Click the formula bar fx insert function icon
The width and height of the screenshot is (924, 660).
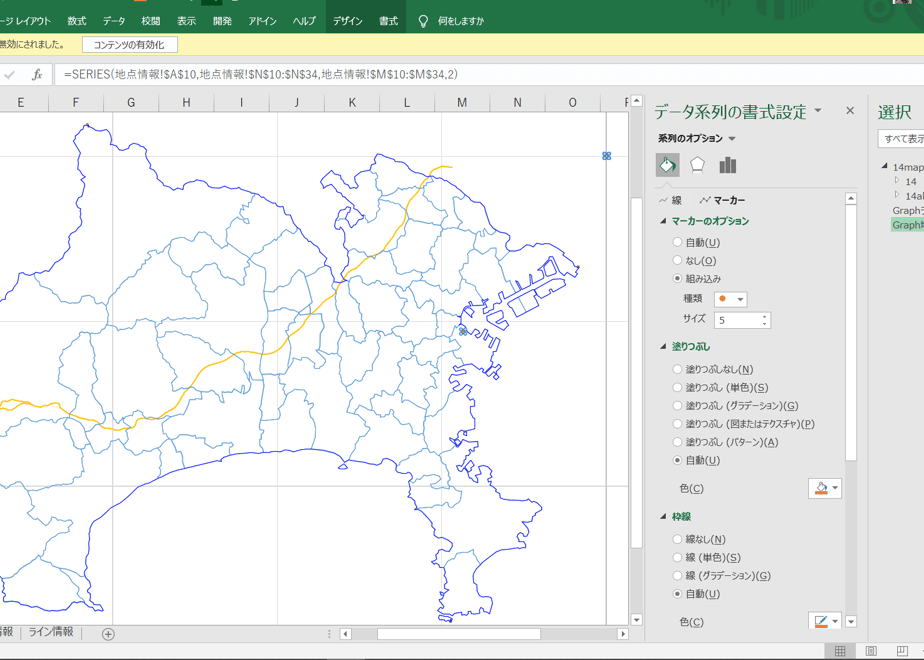37,74
